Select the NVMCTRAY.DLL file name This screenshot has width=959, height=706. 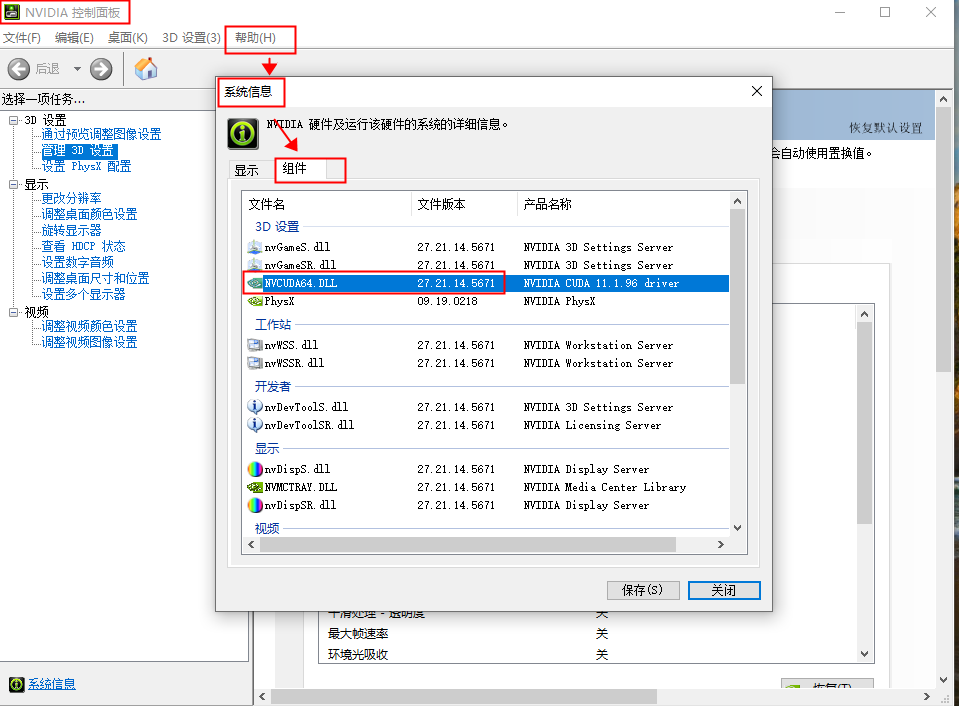tap(300, 487)
